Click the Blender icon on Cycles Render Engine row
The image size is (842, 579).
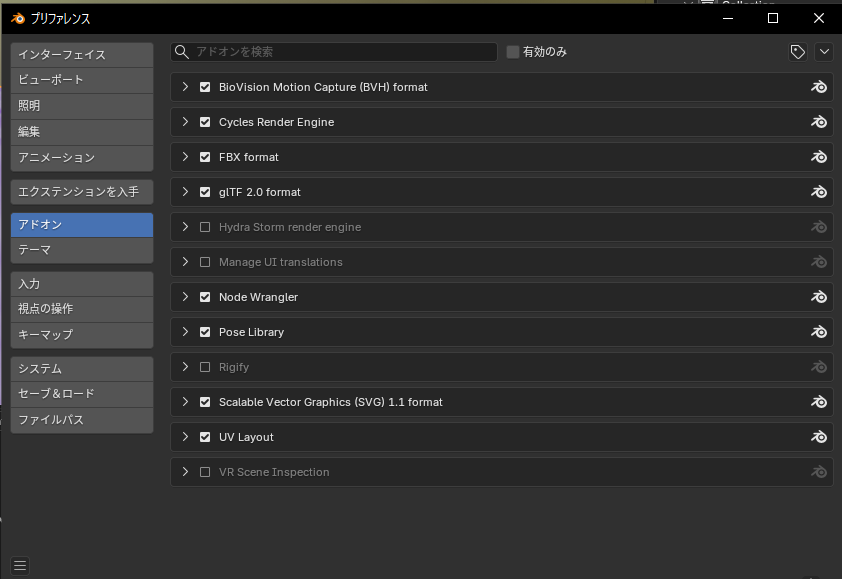pyautogui.click(x=819, y=122)
